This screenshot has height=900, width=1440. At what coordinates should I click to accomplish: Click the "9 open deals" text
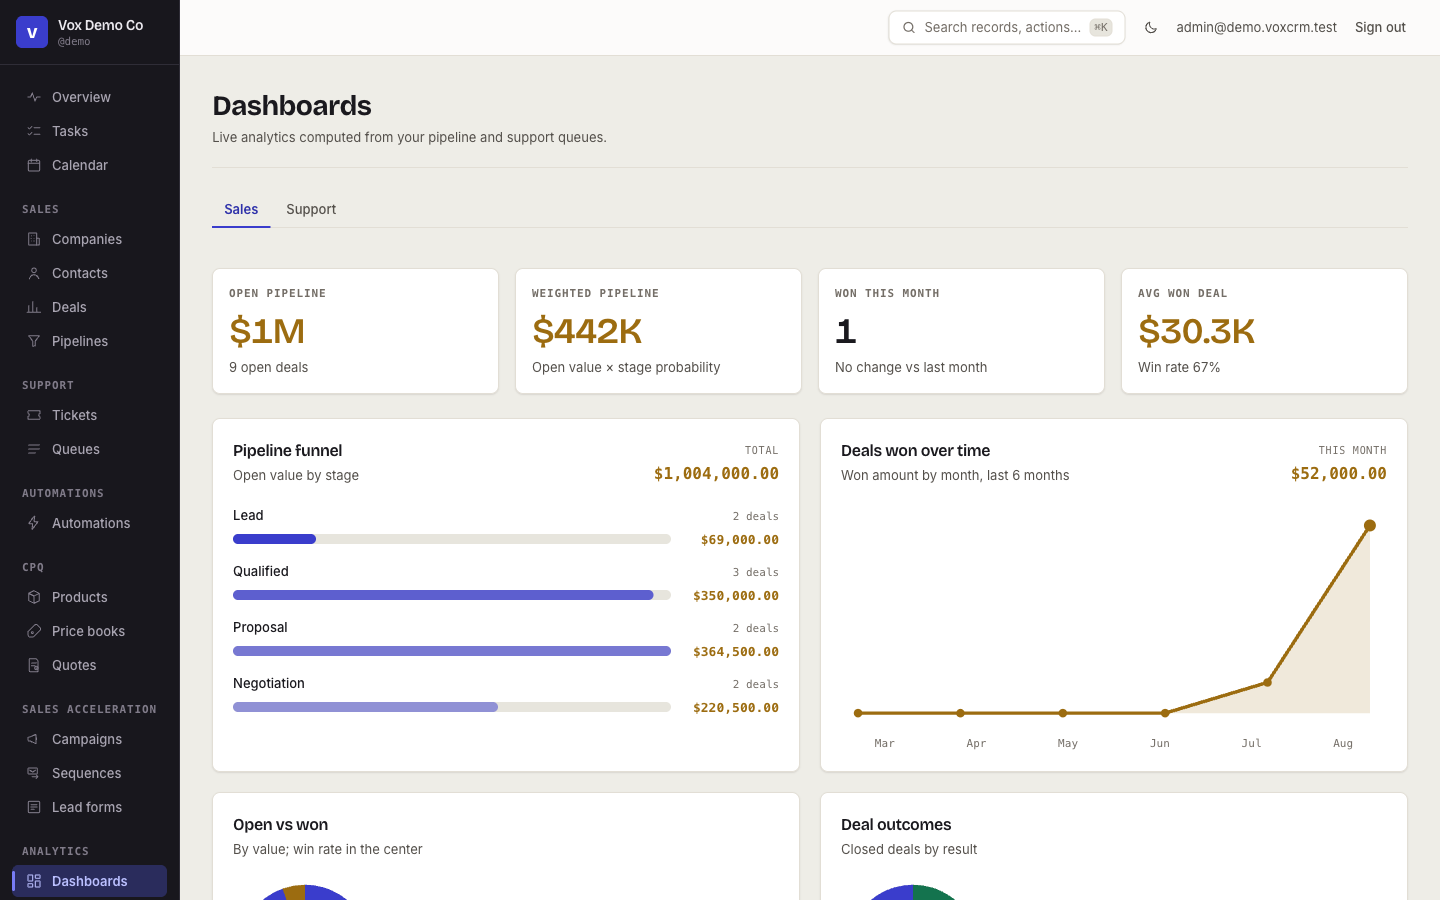(268, 367)
